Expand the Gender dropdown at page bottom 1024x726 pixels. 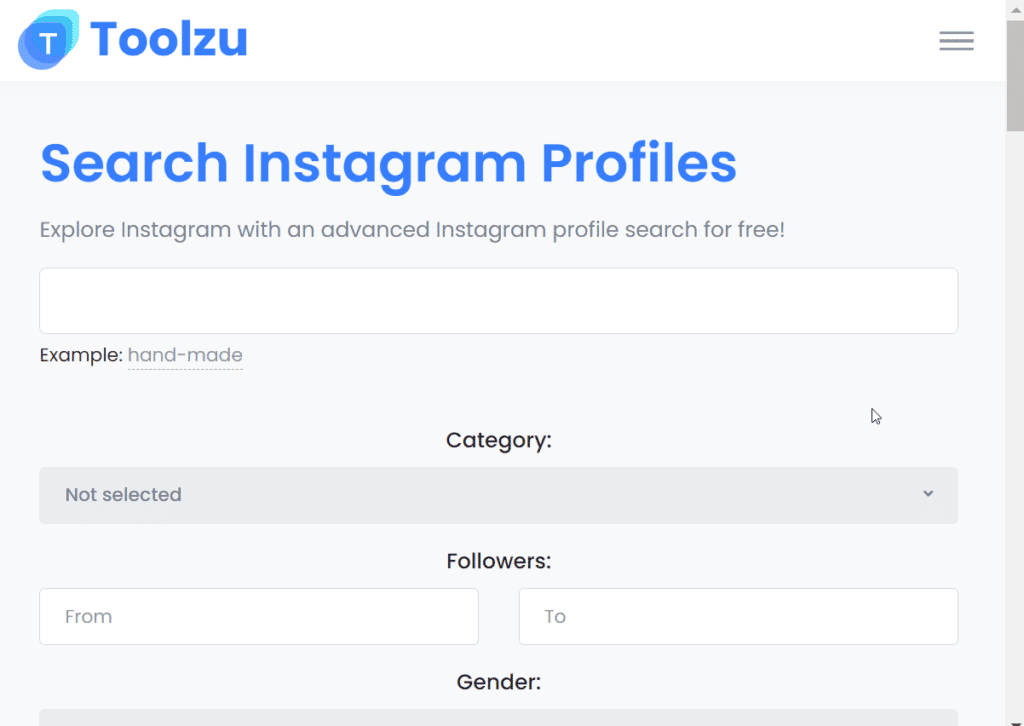pyautogui.click(x=498, y=717)
